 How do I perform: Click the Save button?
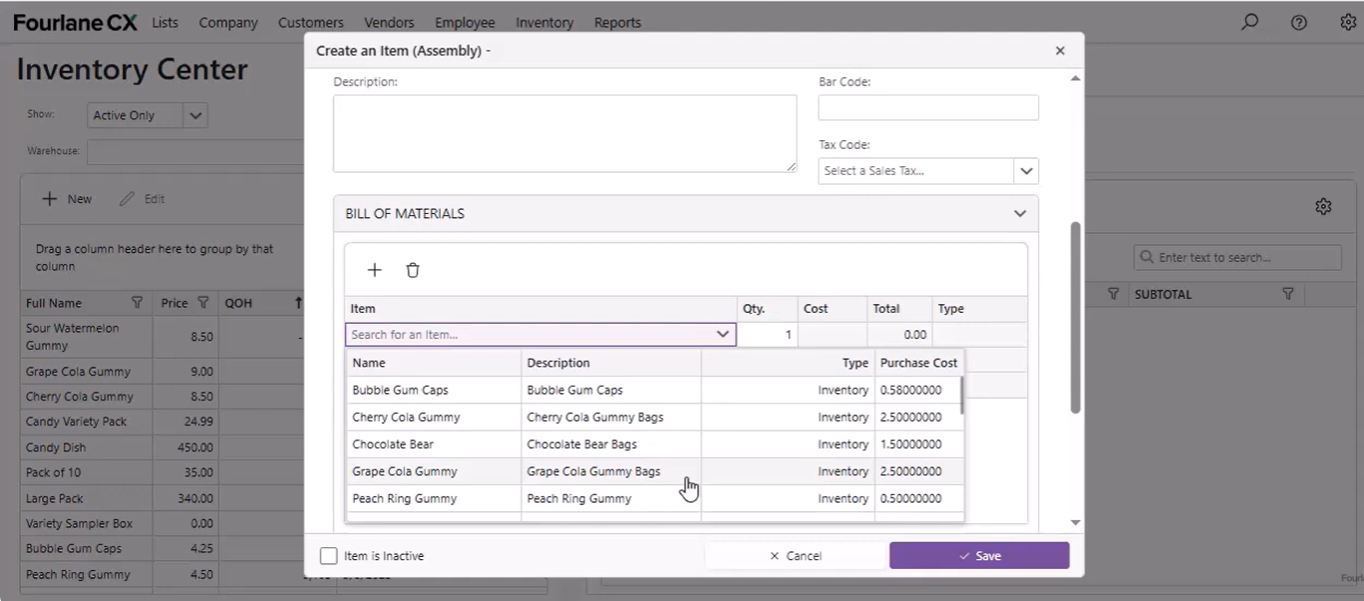pos(979,556)
